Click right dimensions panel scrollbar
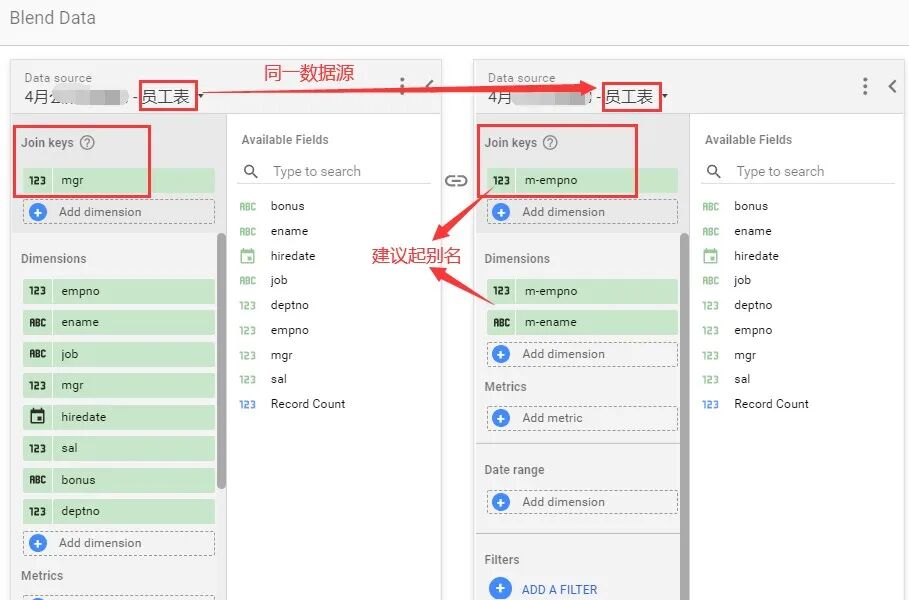The width and height of the screenshot is (909, 600). 684,416
